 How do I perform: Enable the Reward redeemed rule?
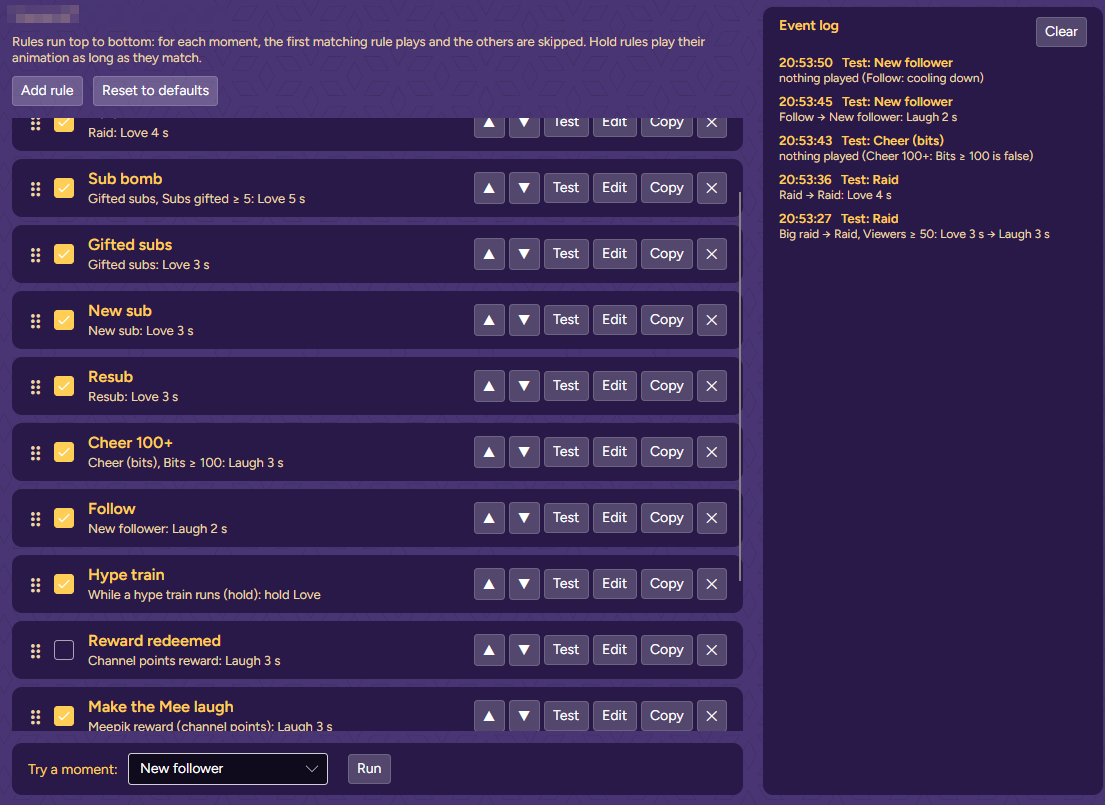(64, 650)
